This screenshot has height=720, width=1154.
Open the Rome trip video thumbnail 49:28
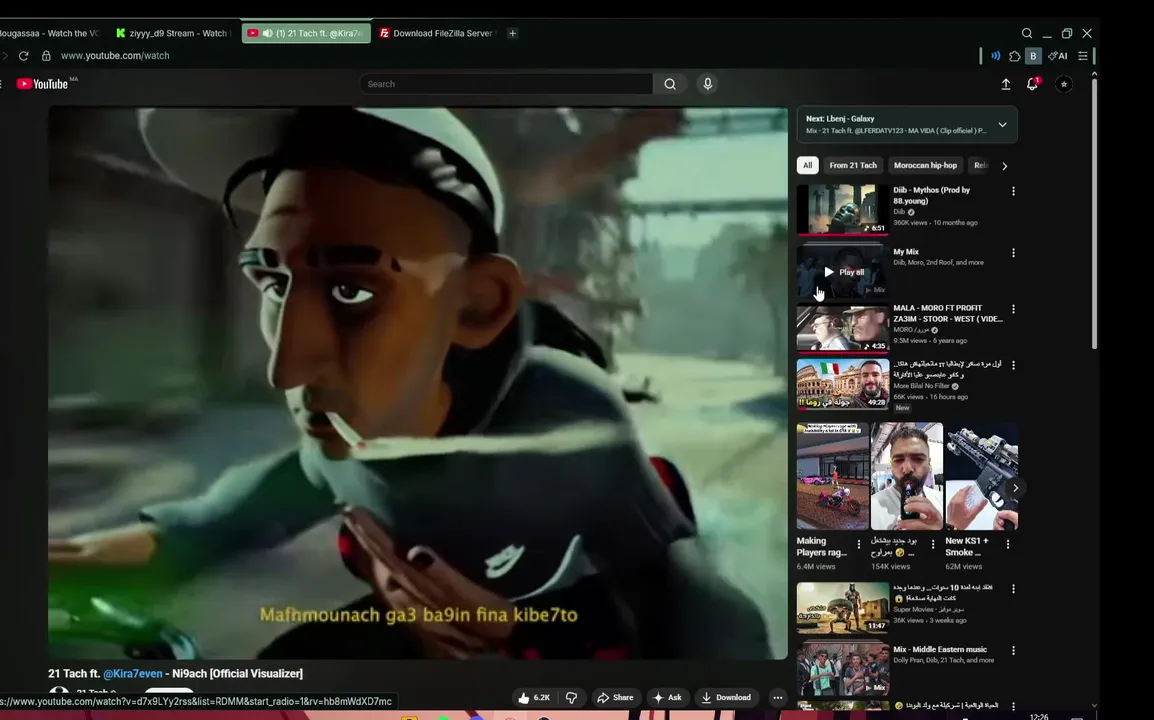[x=843, y=384]
